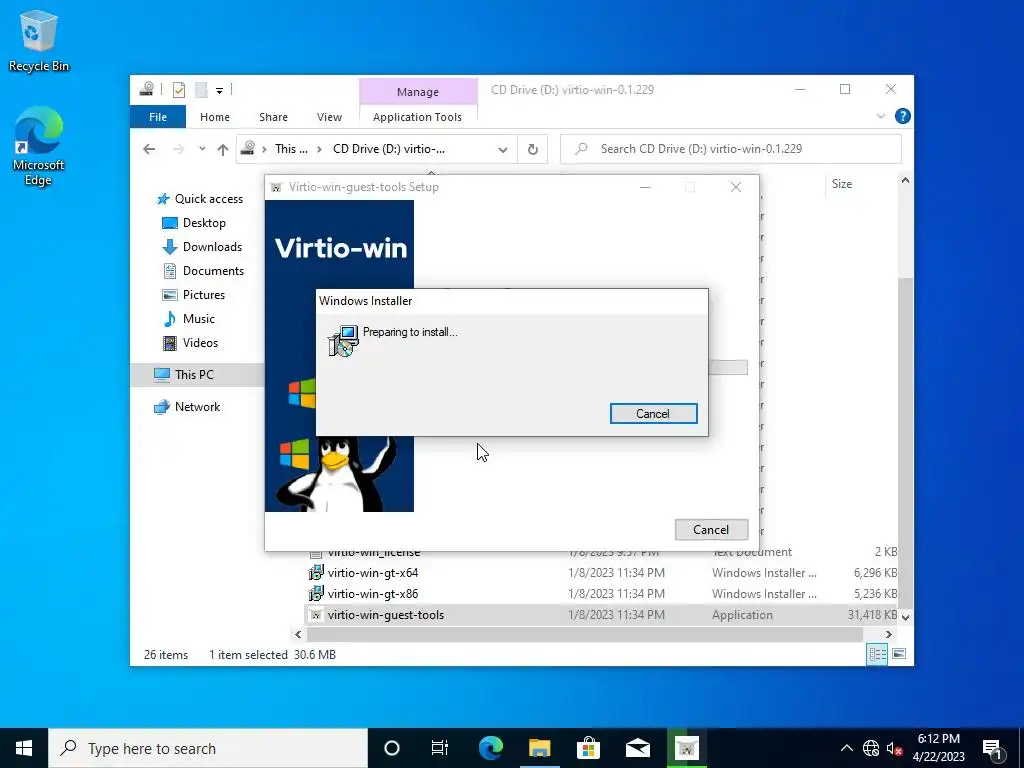The height and width of the screenshot is (768, 1024).
Task: Switch to Details view layout icon
Action: click(877, 654)
